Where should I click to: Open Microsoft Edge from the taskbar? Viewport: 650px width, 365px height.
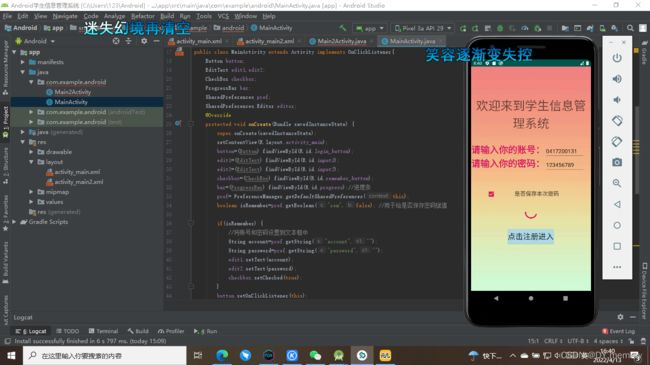coord(222,355)
